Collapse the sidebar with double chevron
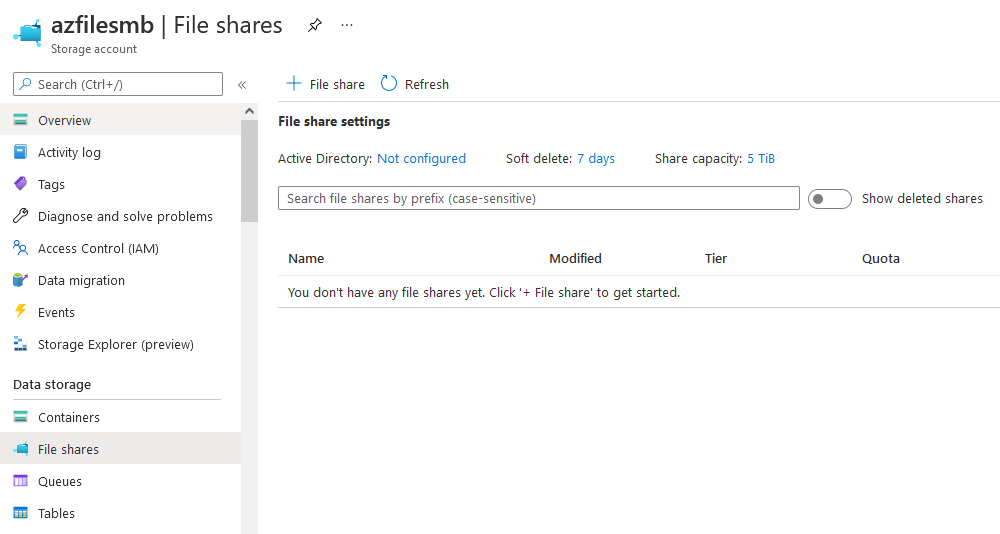The height and width of the screenshot is (534, 1000). pos(242,85)
